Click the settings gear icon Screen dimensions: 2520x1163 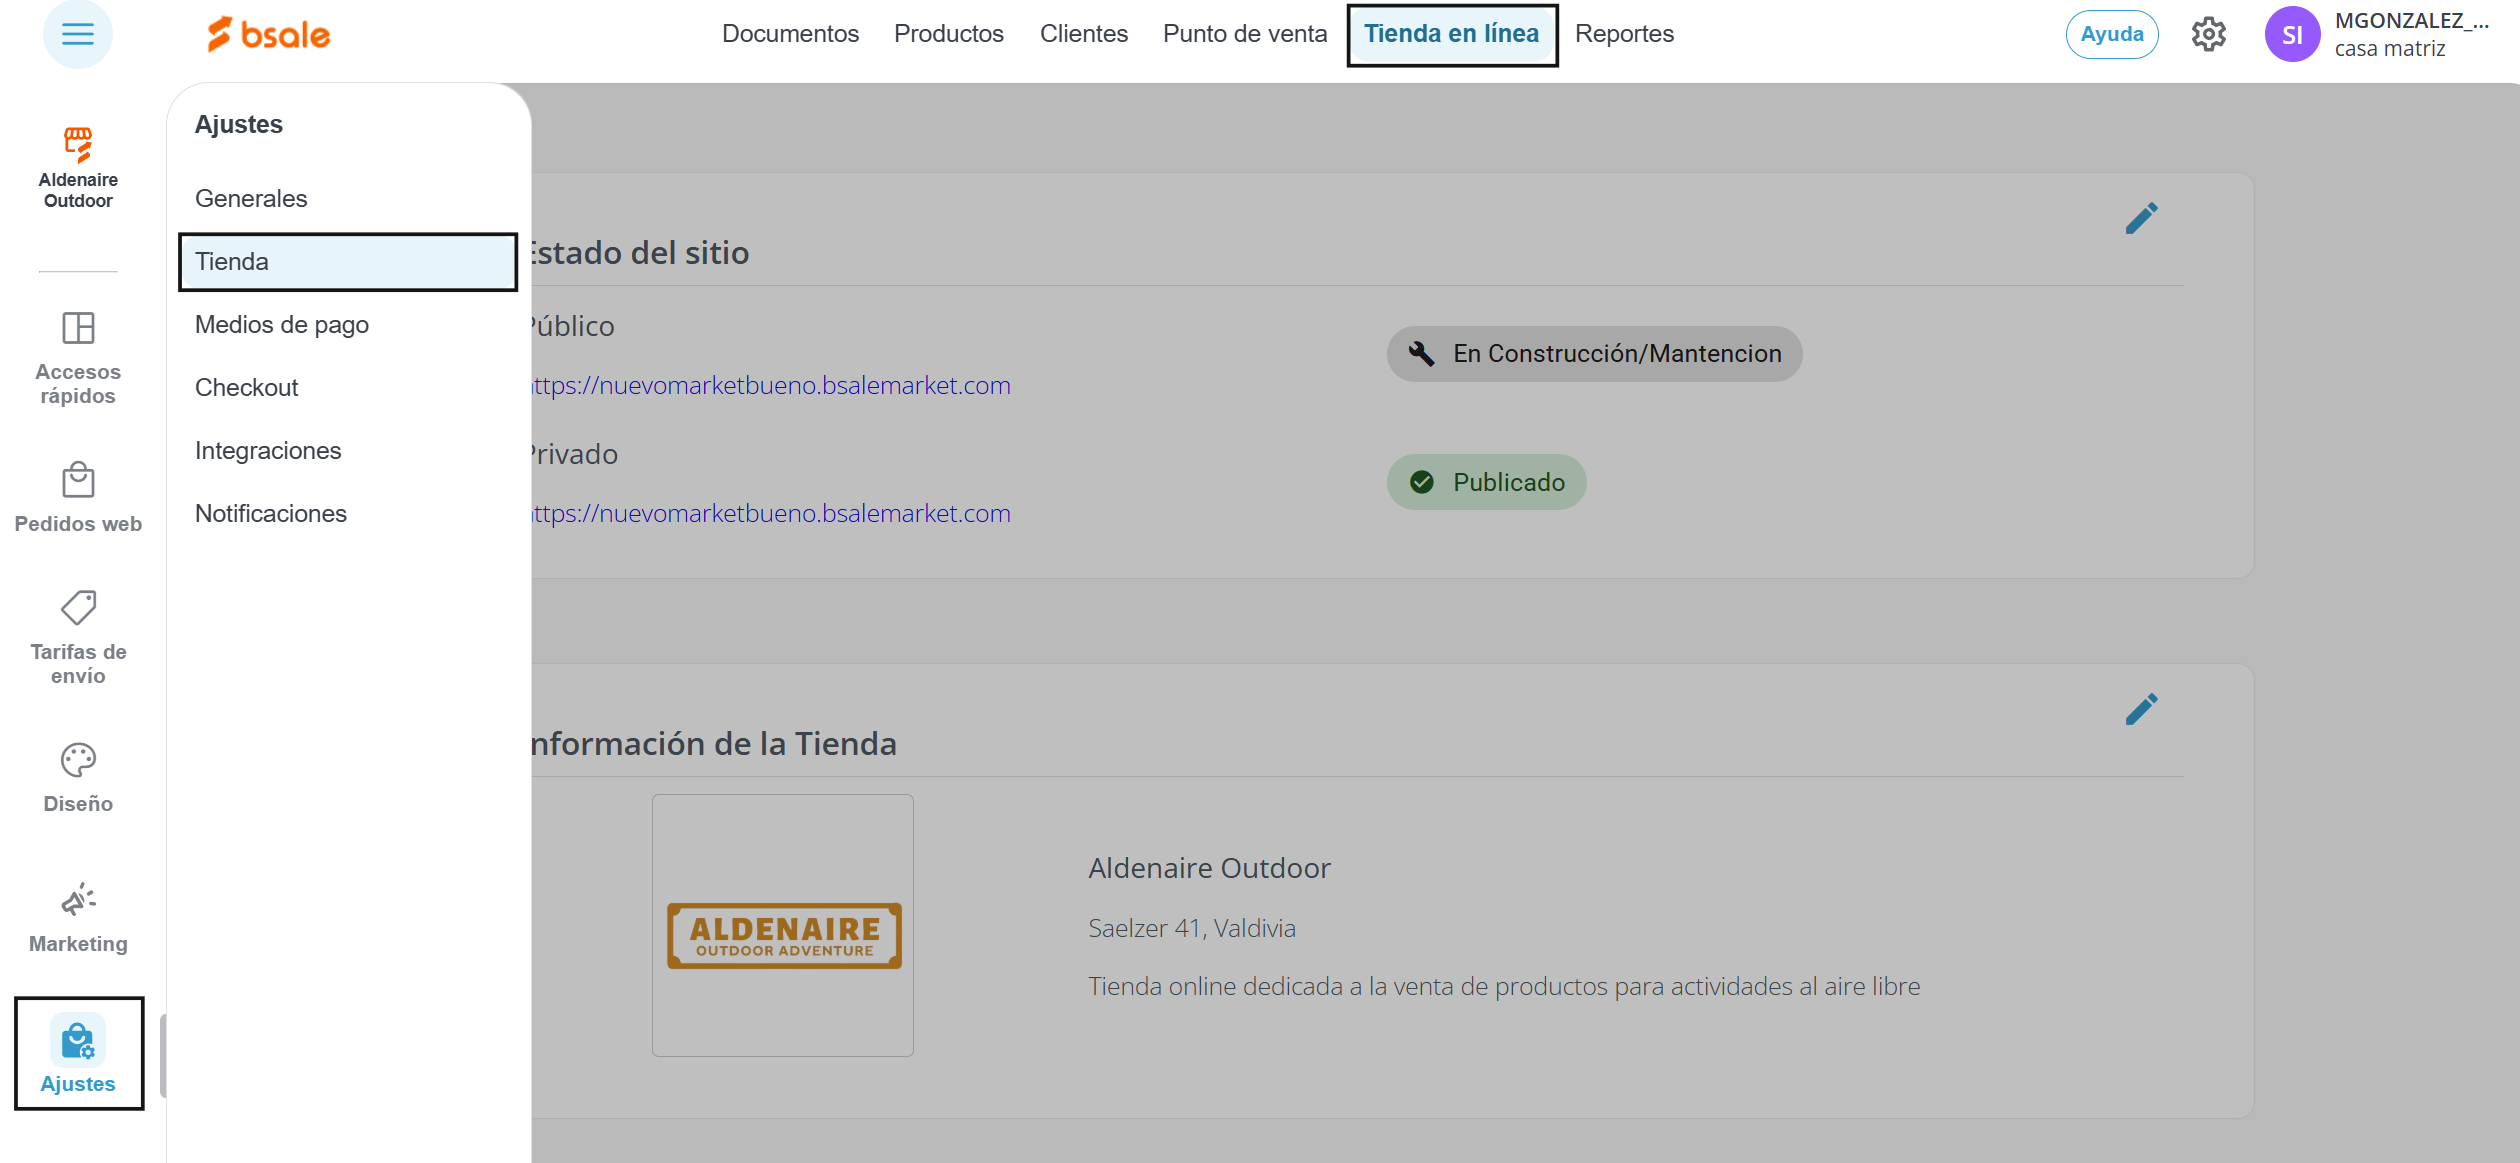[2208, 34]
